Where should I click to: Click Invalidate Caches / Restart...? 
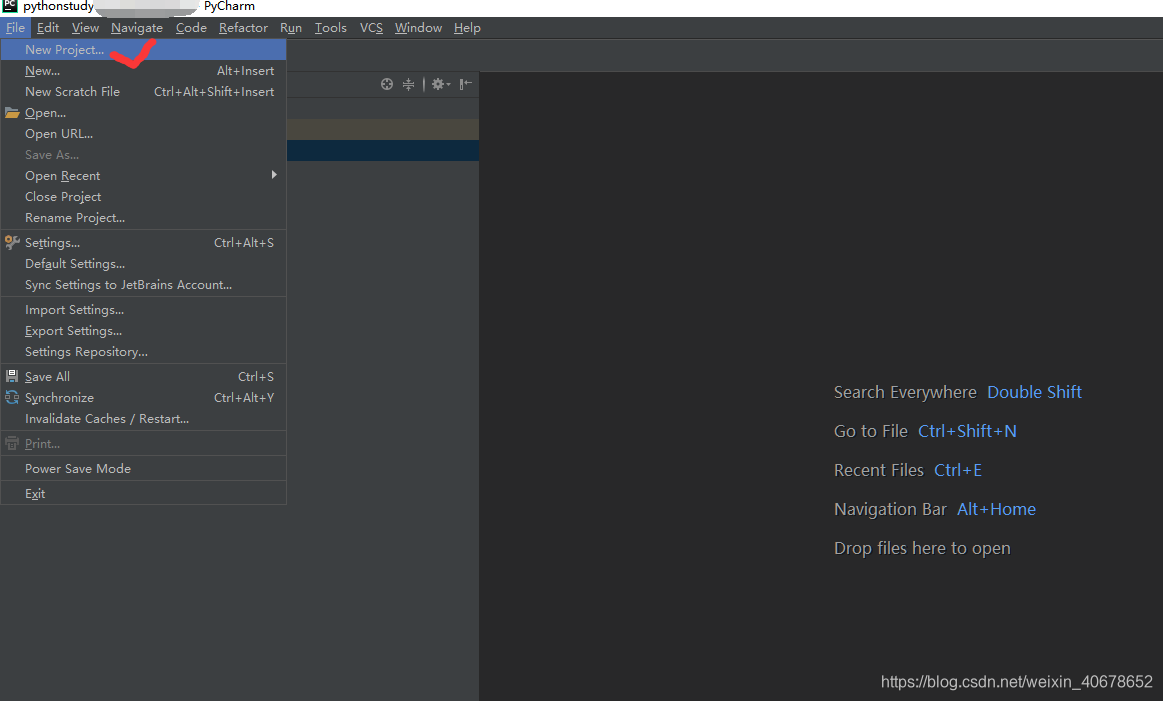[144, 418]
